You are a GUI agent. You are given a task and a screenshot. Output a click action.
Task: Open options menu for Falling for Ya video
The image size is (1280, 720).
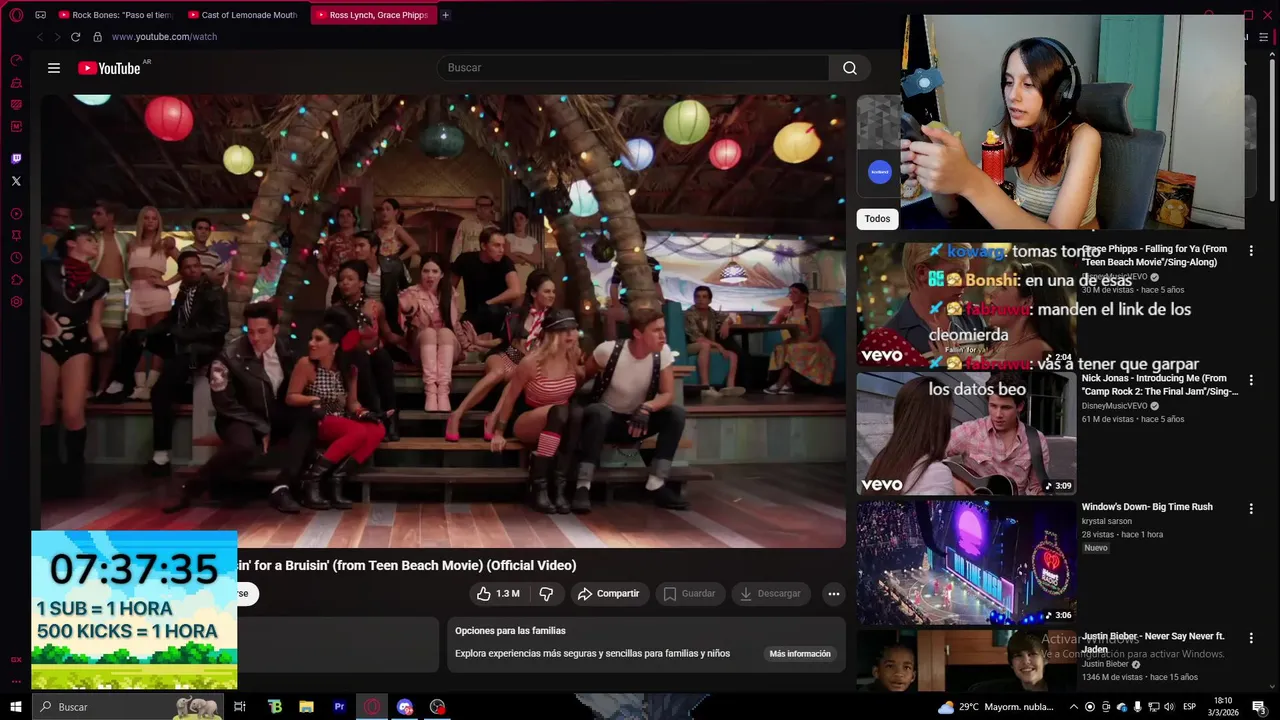pos(1250,250)
